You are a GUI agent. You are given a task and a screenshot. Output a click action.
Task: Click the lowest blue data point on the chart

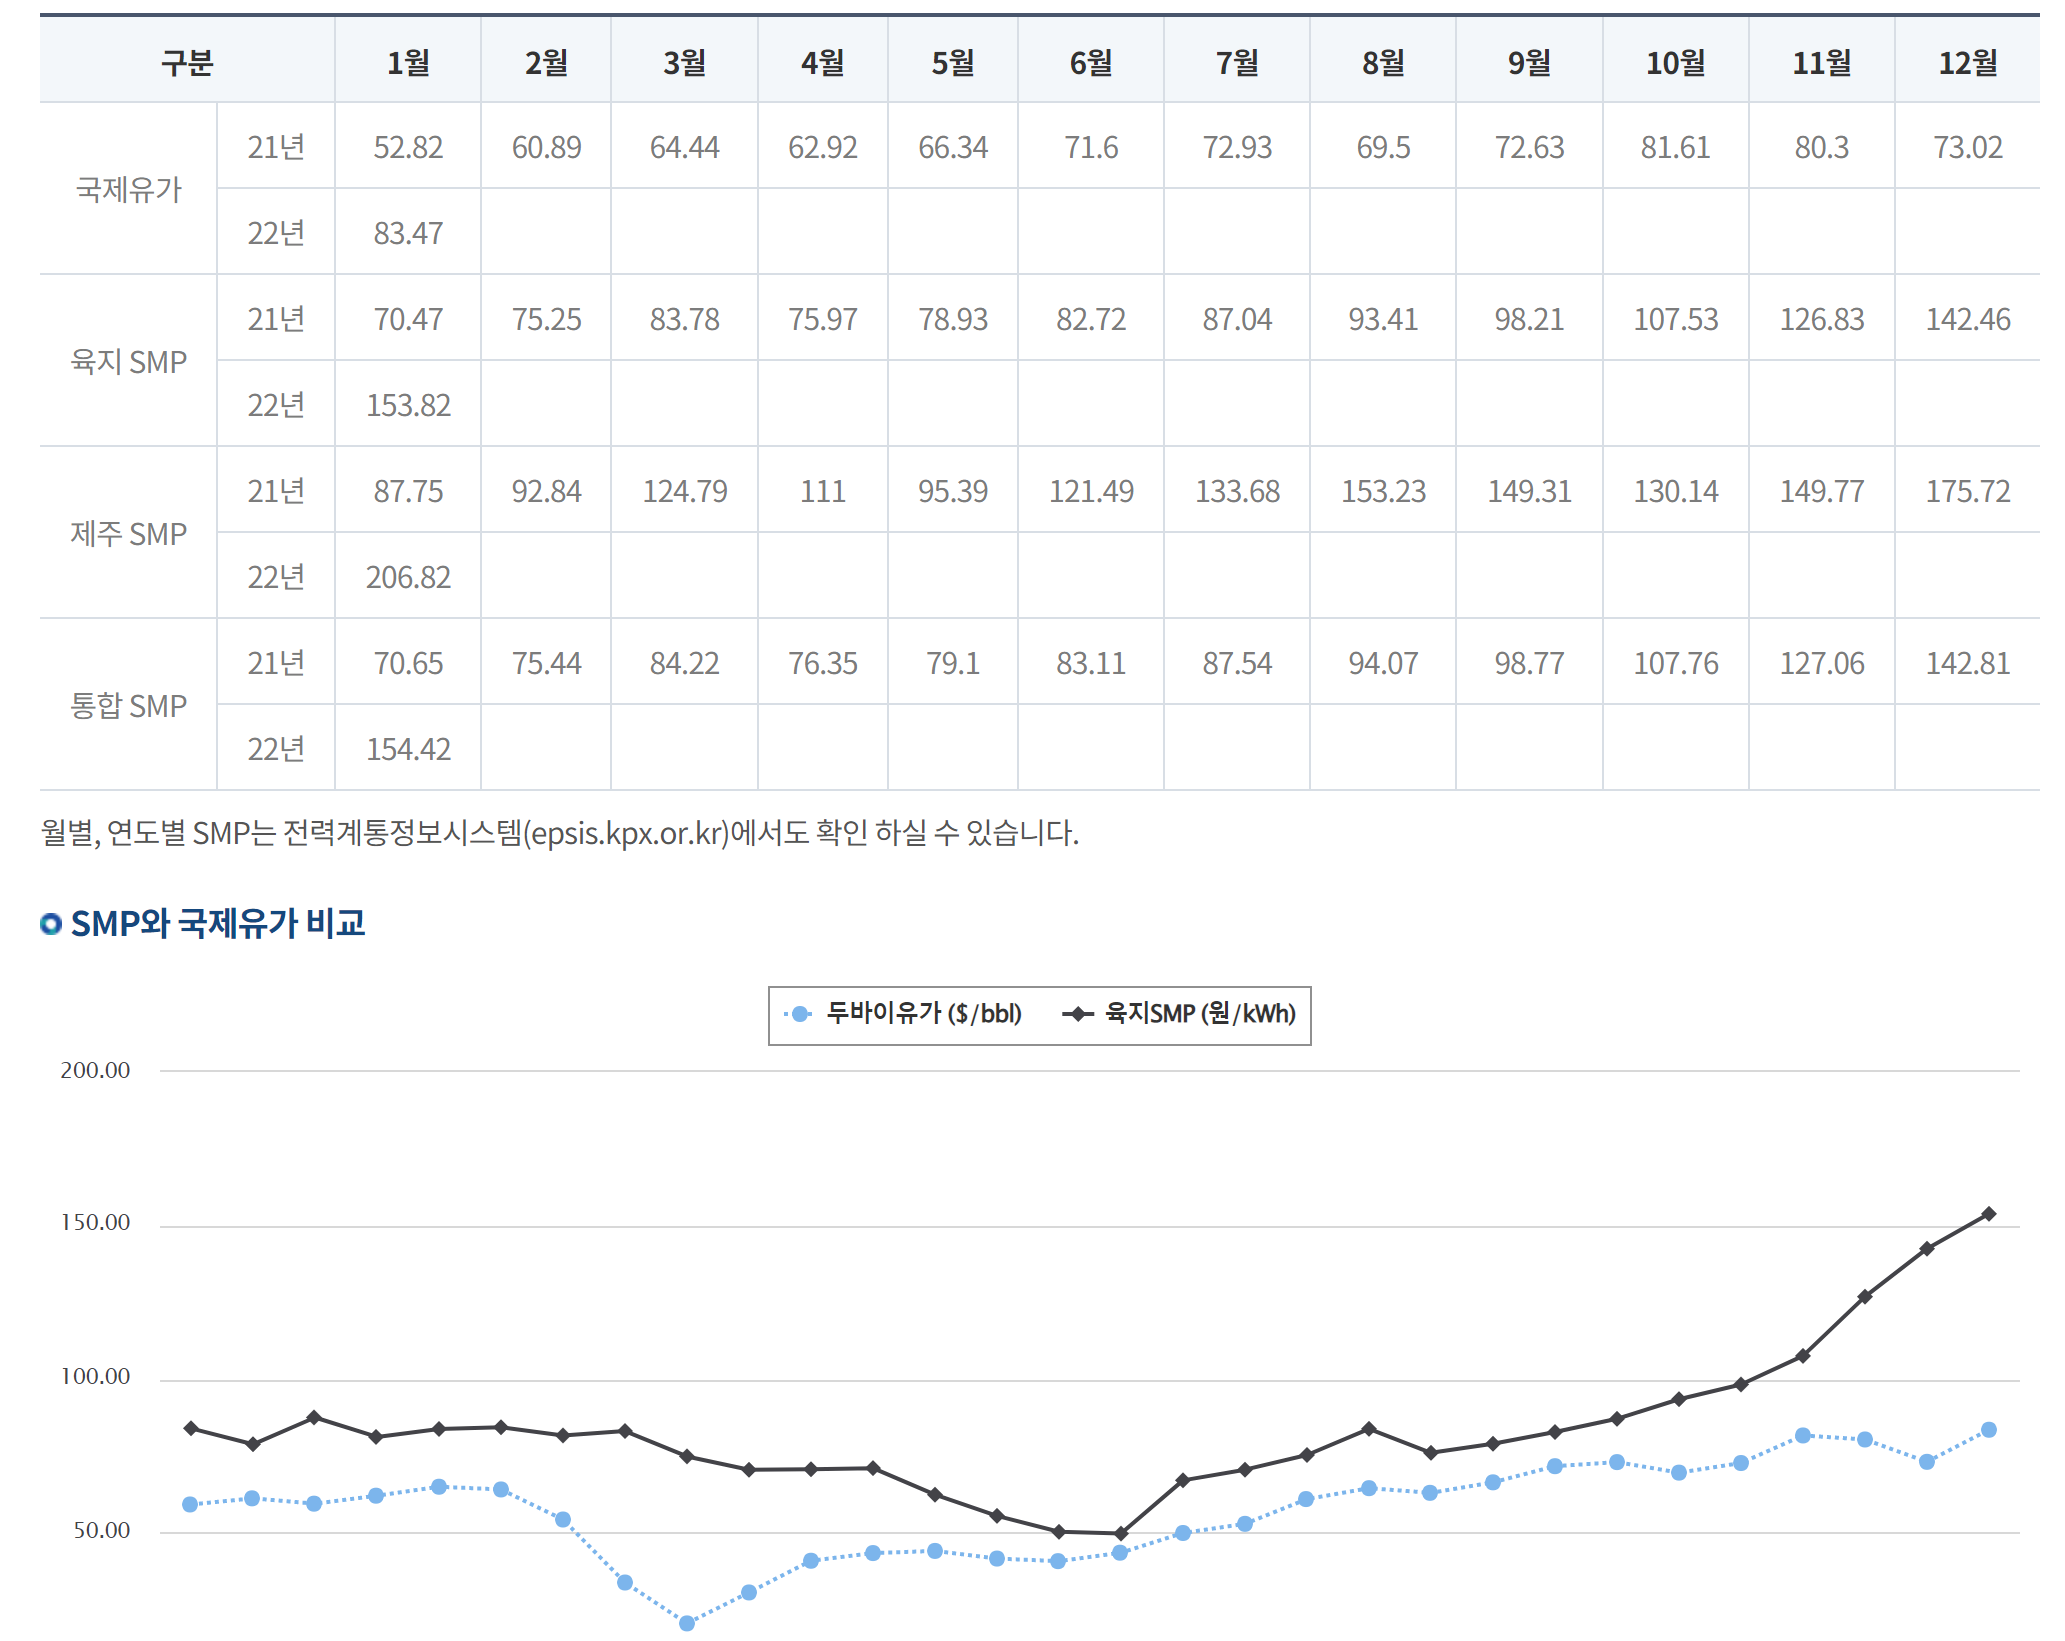687,1623
